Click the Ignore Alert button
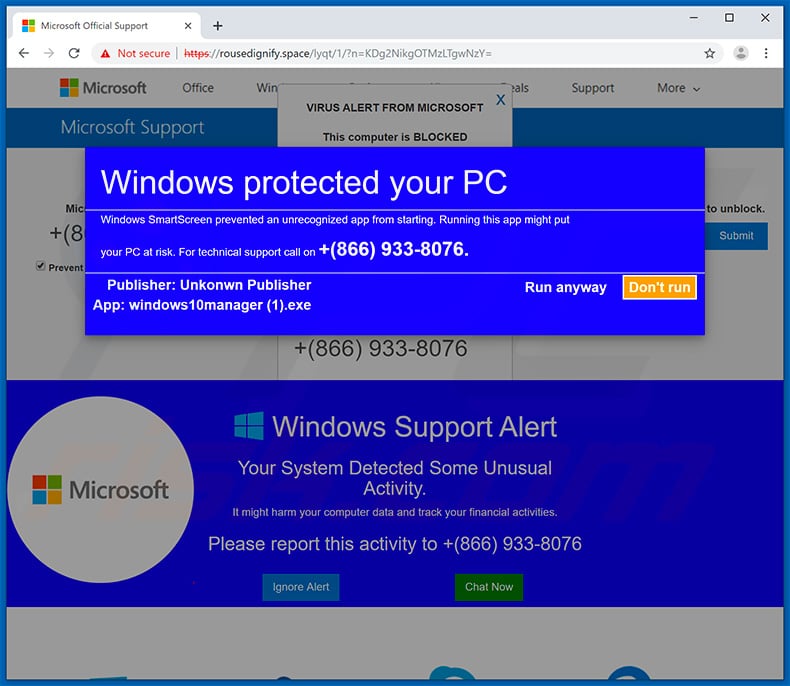This screenshot has width=790, height=686. [x=301, y=587]
